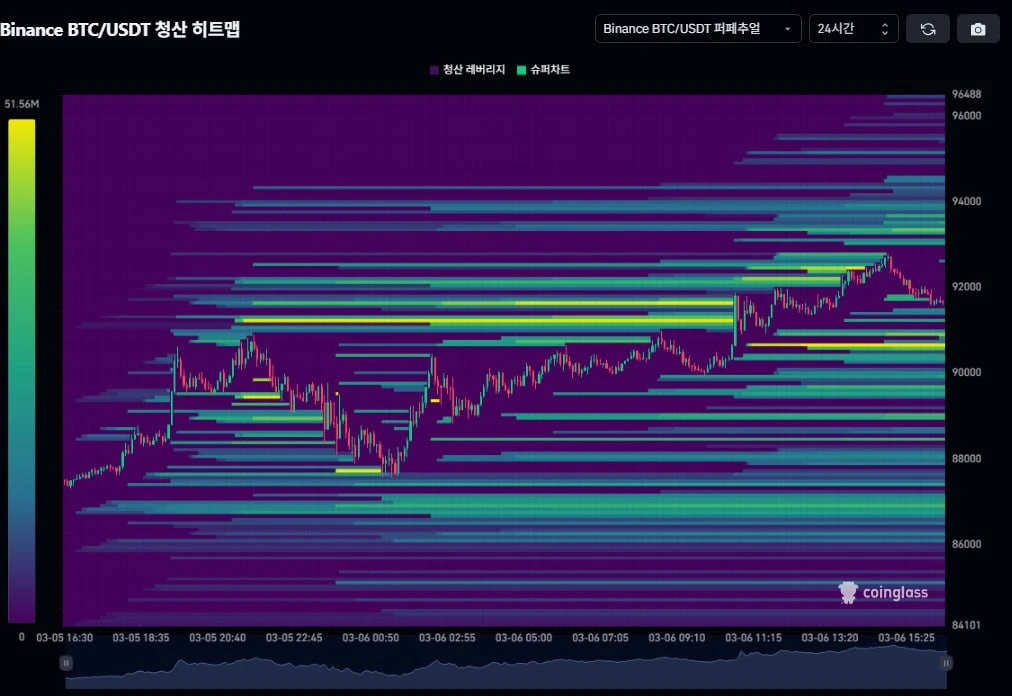This screenshot has height=696, width=1012.
Task: Click the 03-05 22:45 time label
Action: pos(294,638)
